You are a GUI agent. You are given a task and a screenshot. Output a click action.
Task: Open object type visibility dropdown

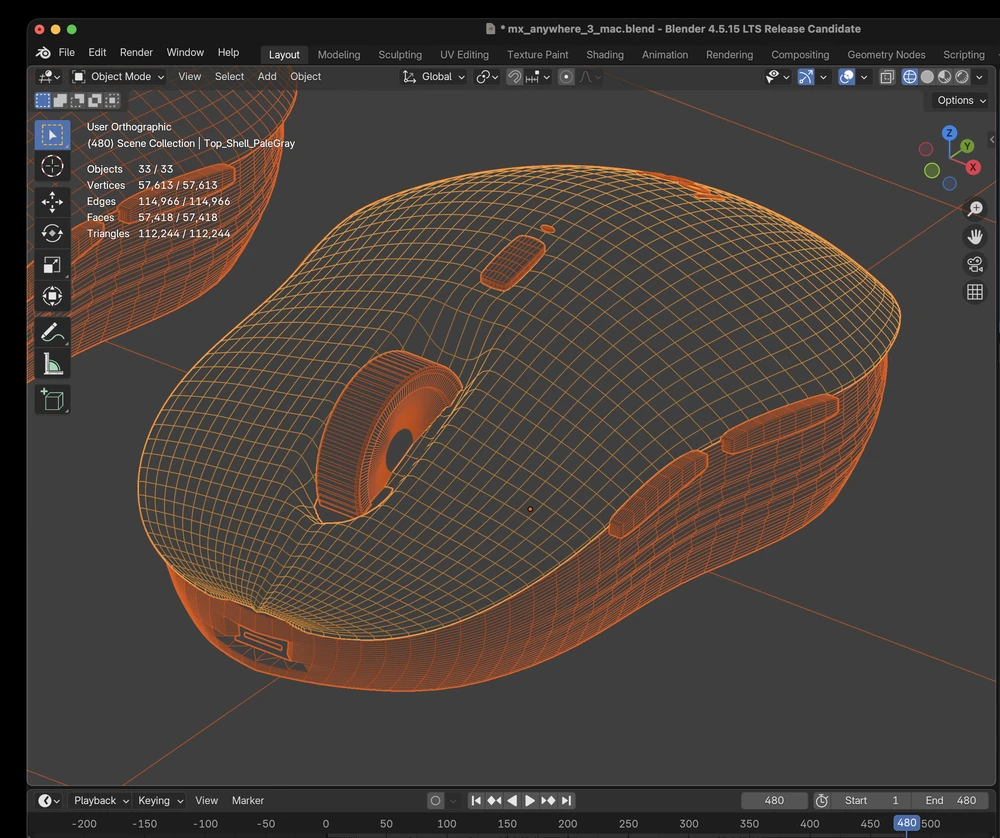point(777,77)
